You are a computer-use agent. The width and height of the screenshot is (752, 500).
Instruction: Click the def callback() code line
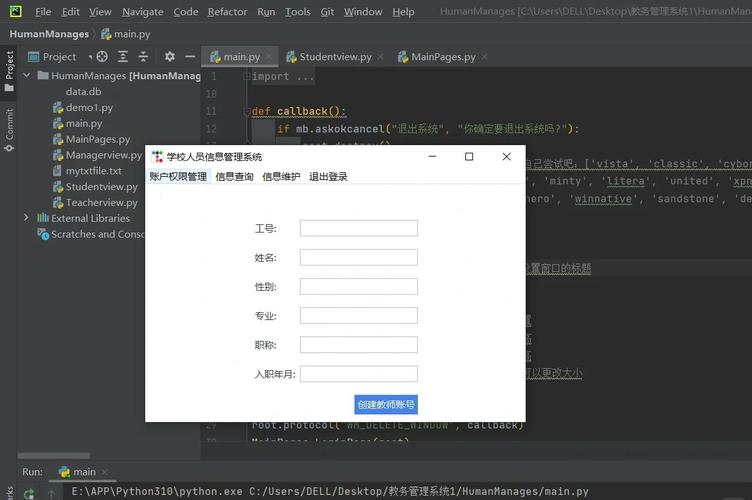(298, 111)
